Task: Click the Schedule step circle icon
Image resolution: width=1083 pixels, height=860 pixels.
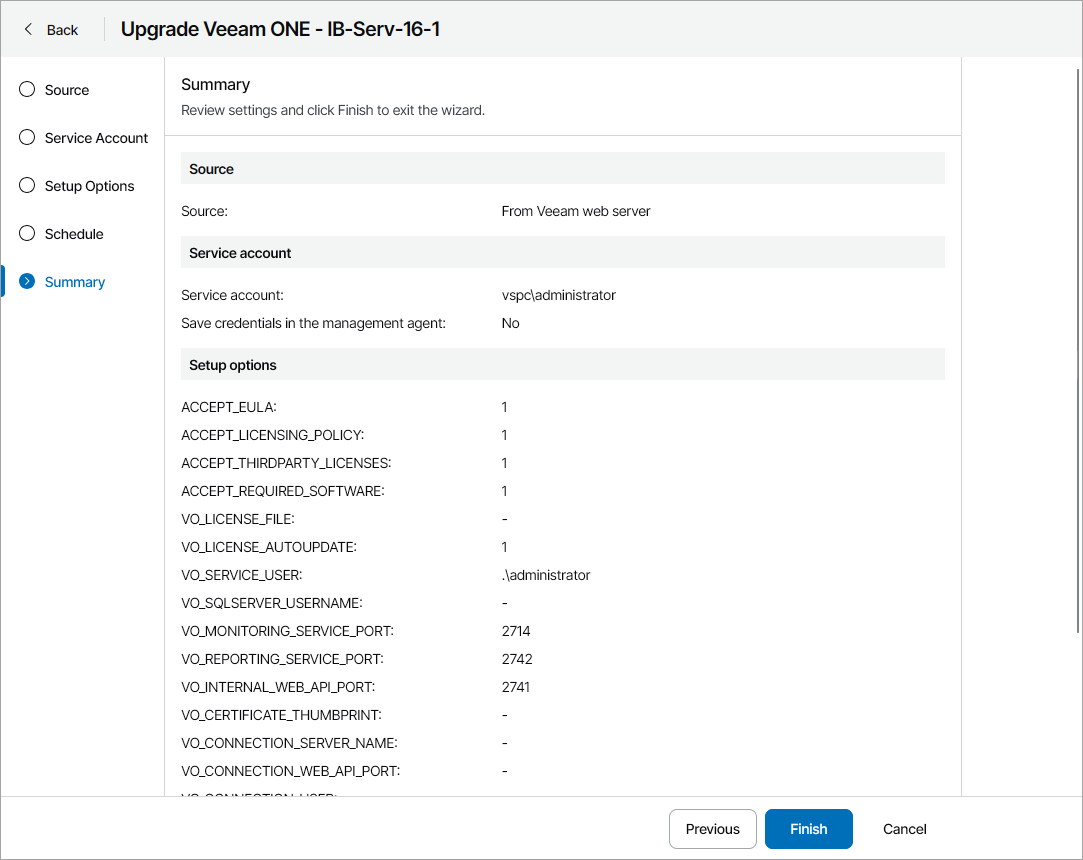Action: 27,234
